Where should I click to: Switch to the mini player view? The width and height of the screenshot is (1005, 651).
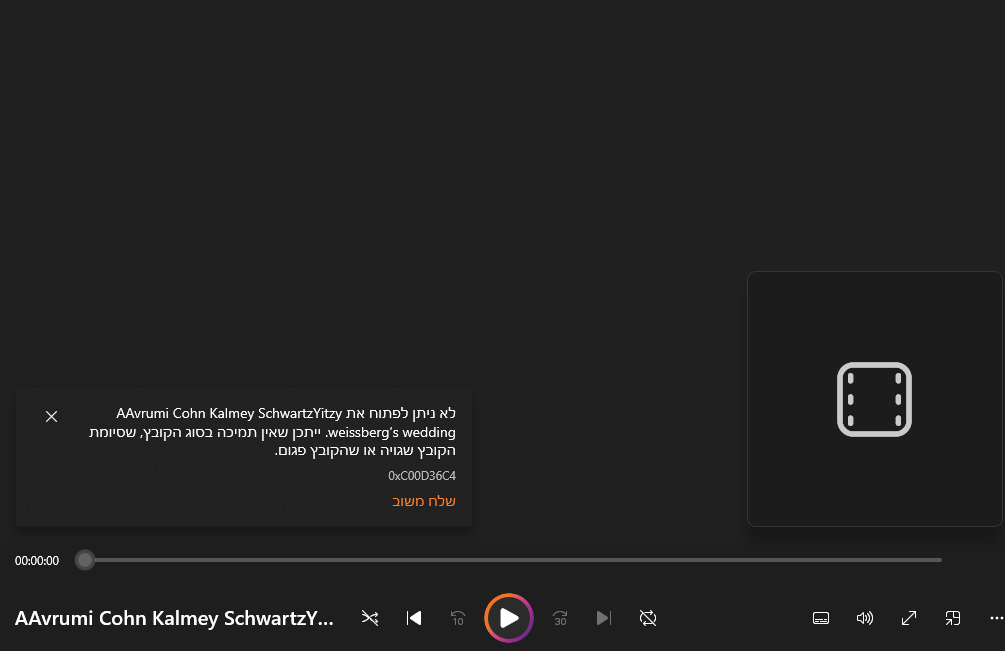(953, 618)
